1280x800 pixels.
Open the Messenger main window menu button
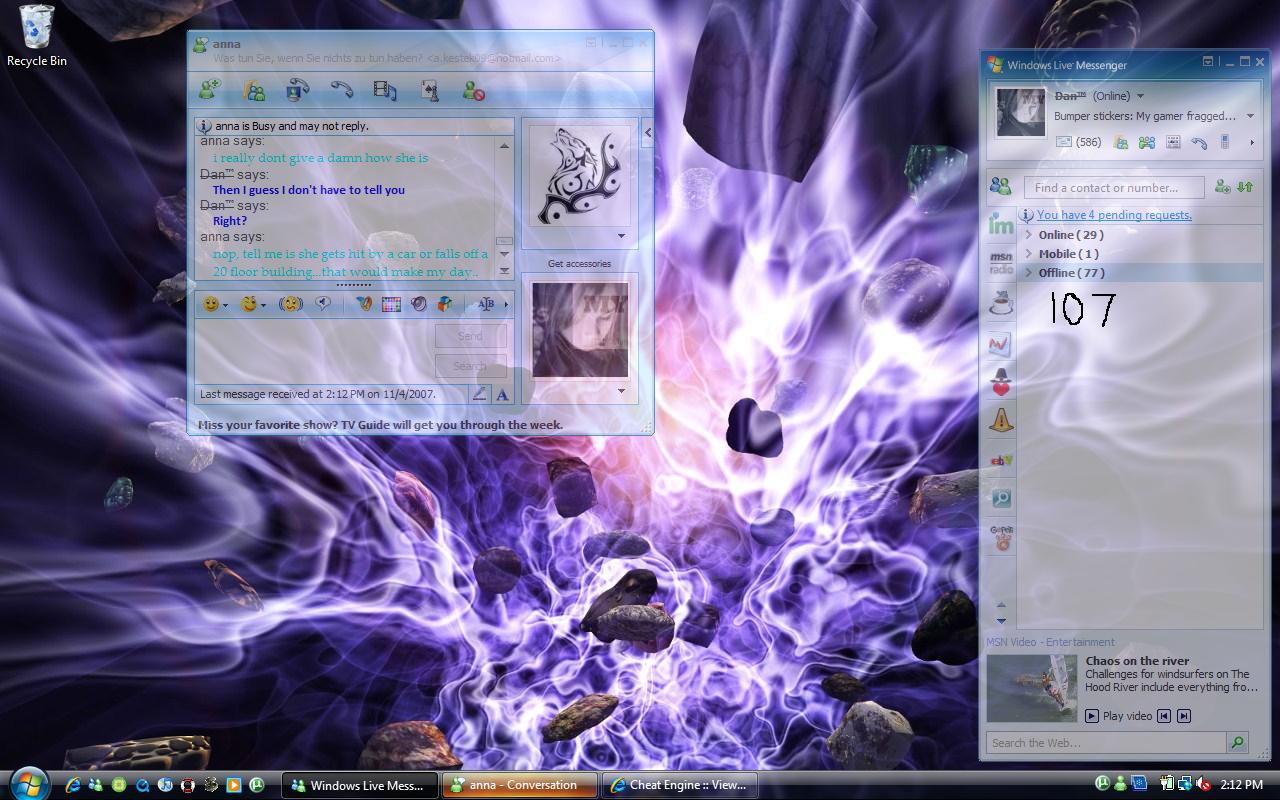click(1208, 62)
